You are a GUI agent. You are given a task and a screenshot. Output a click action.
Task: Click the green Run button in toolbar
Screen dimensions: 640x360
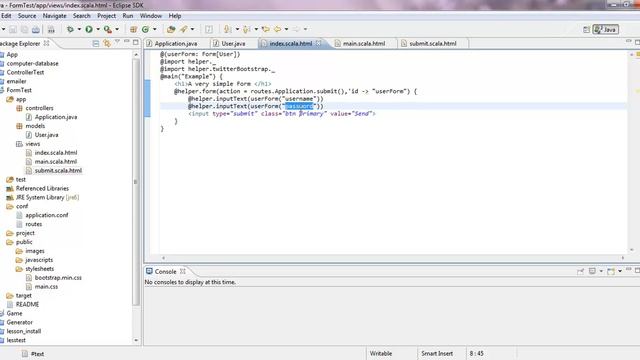coord(89,29)
